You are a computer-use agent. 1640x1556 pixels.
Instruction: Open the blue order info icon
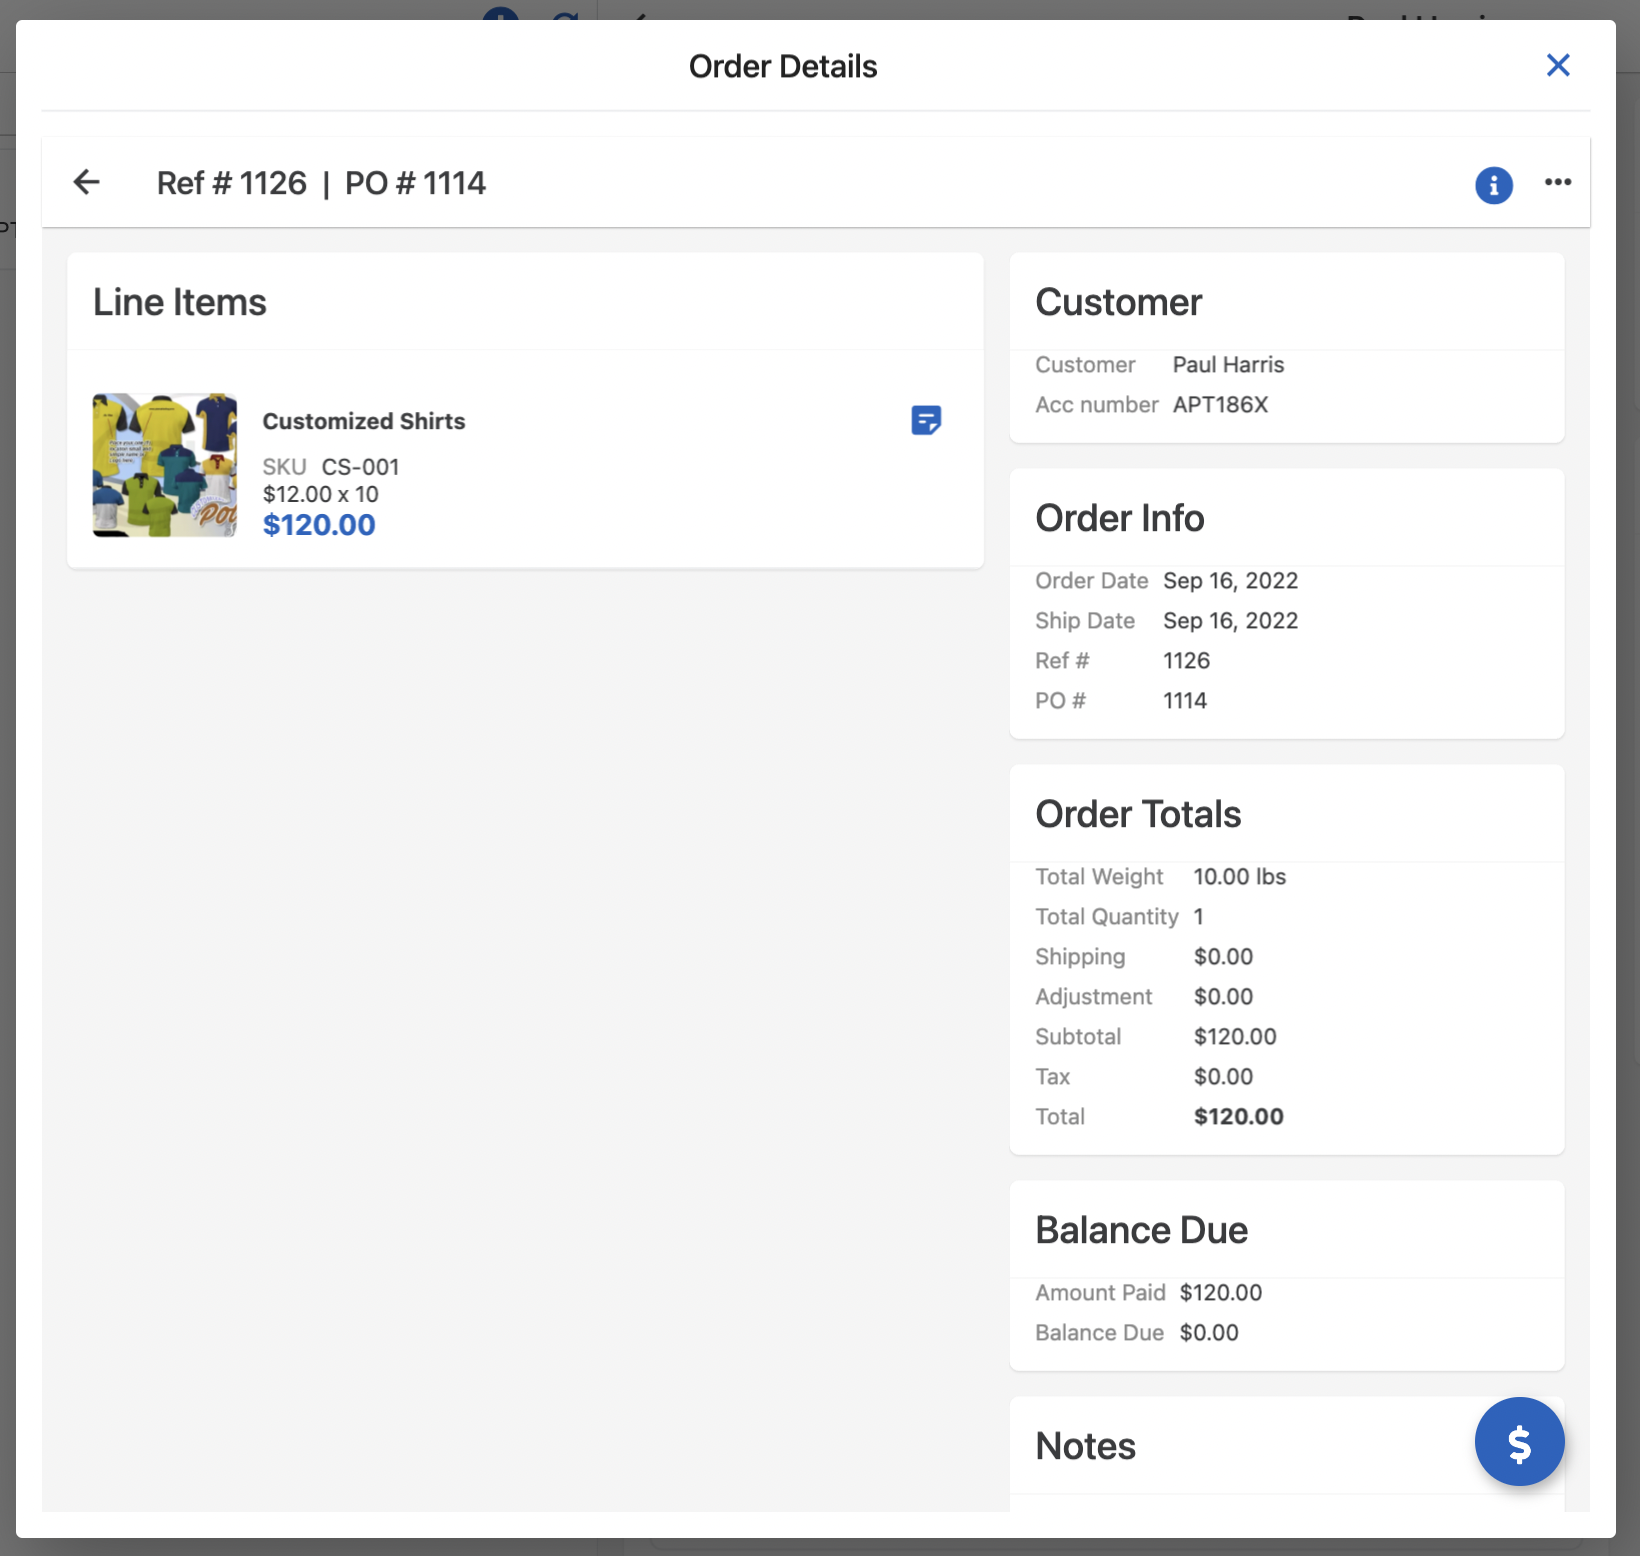(1493, 185)
